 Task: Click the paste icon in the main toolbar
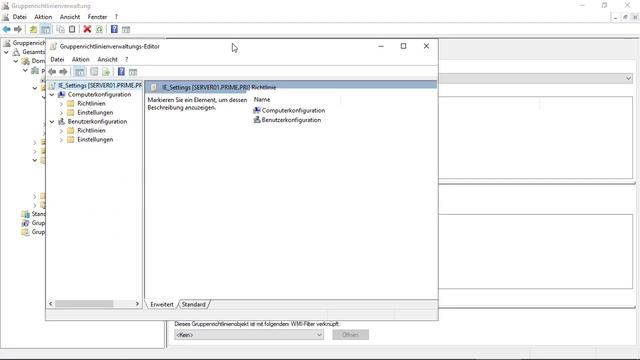(x=72, y=29)
